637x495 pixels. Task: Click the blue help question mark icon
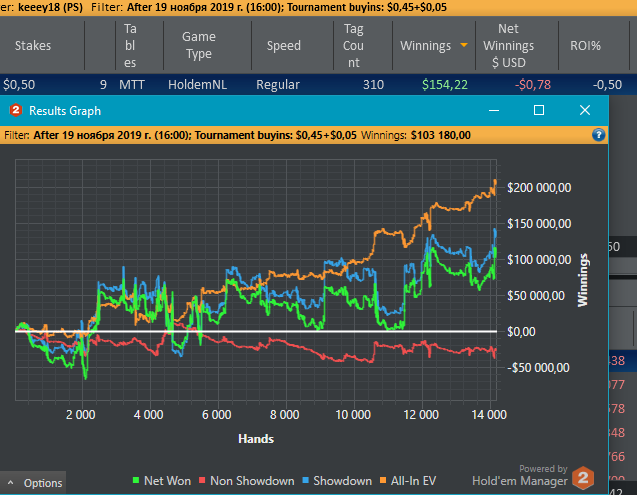pyautogui.click(x=598, y=135)
